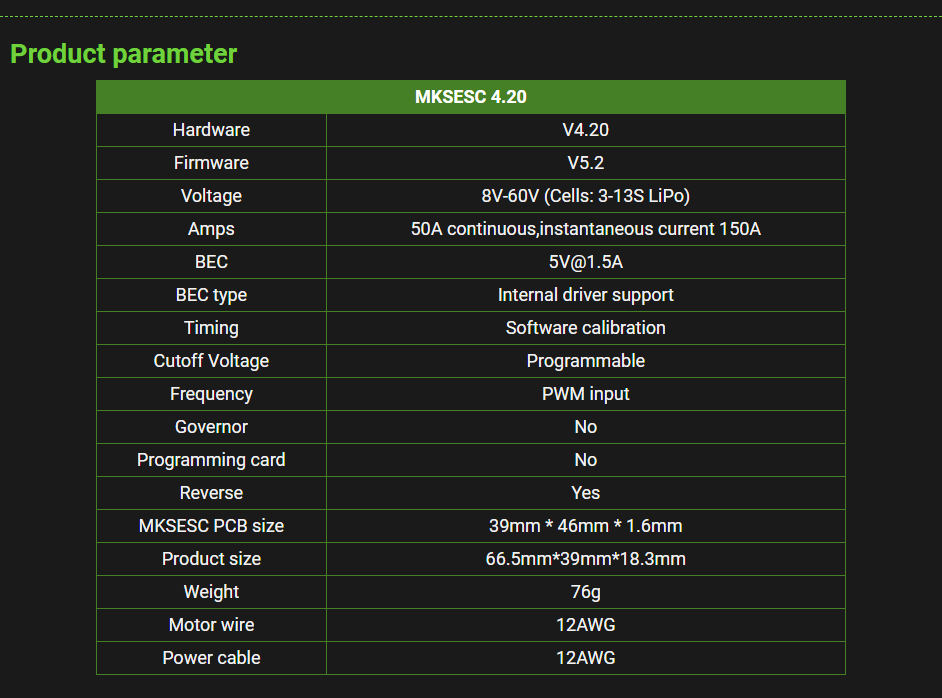Viewport: 942px width, 698px height.
Task: Click the 39mm * 46mm * 1.6mm cell
Action: click(x=585, y=526)
